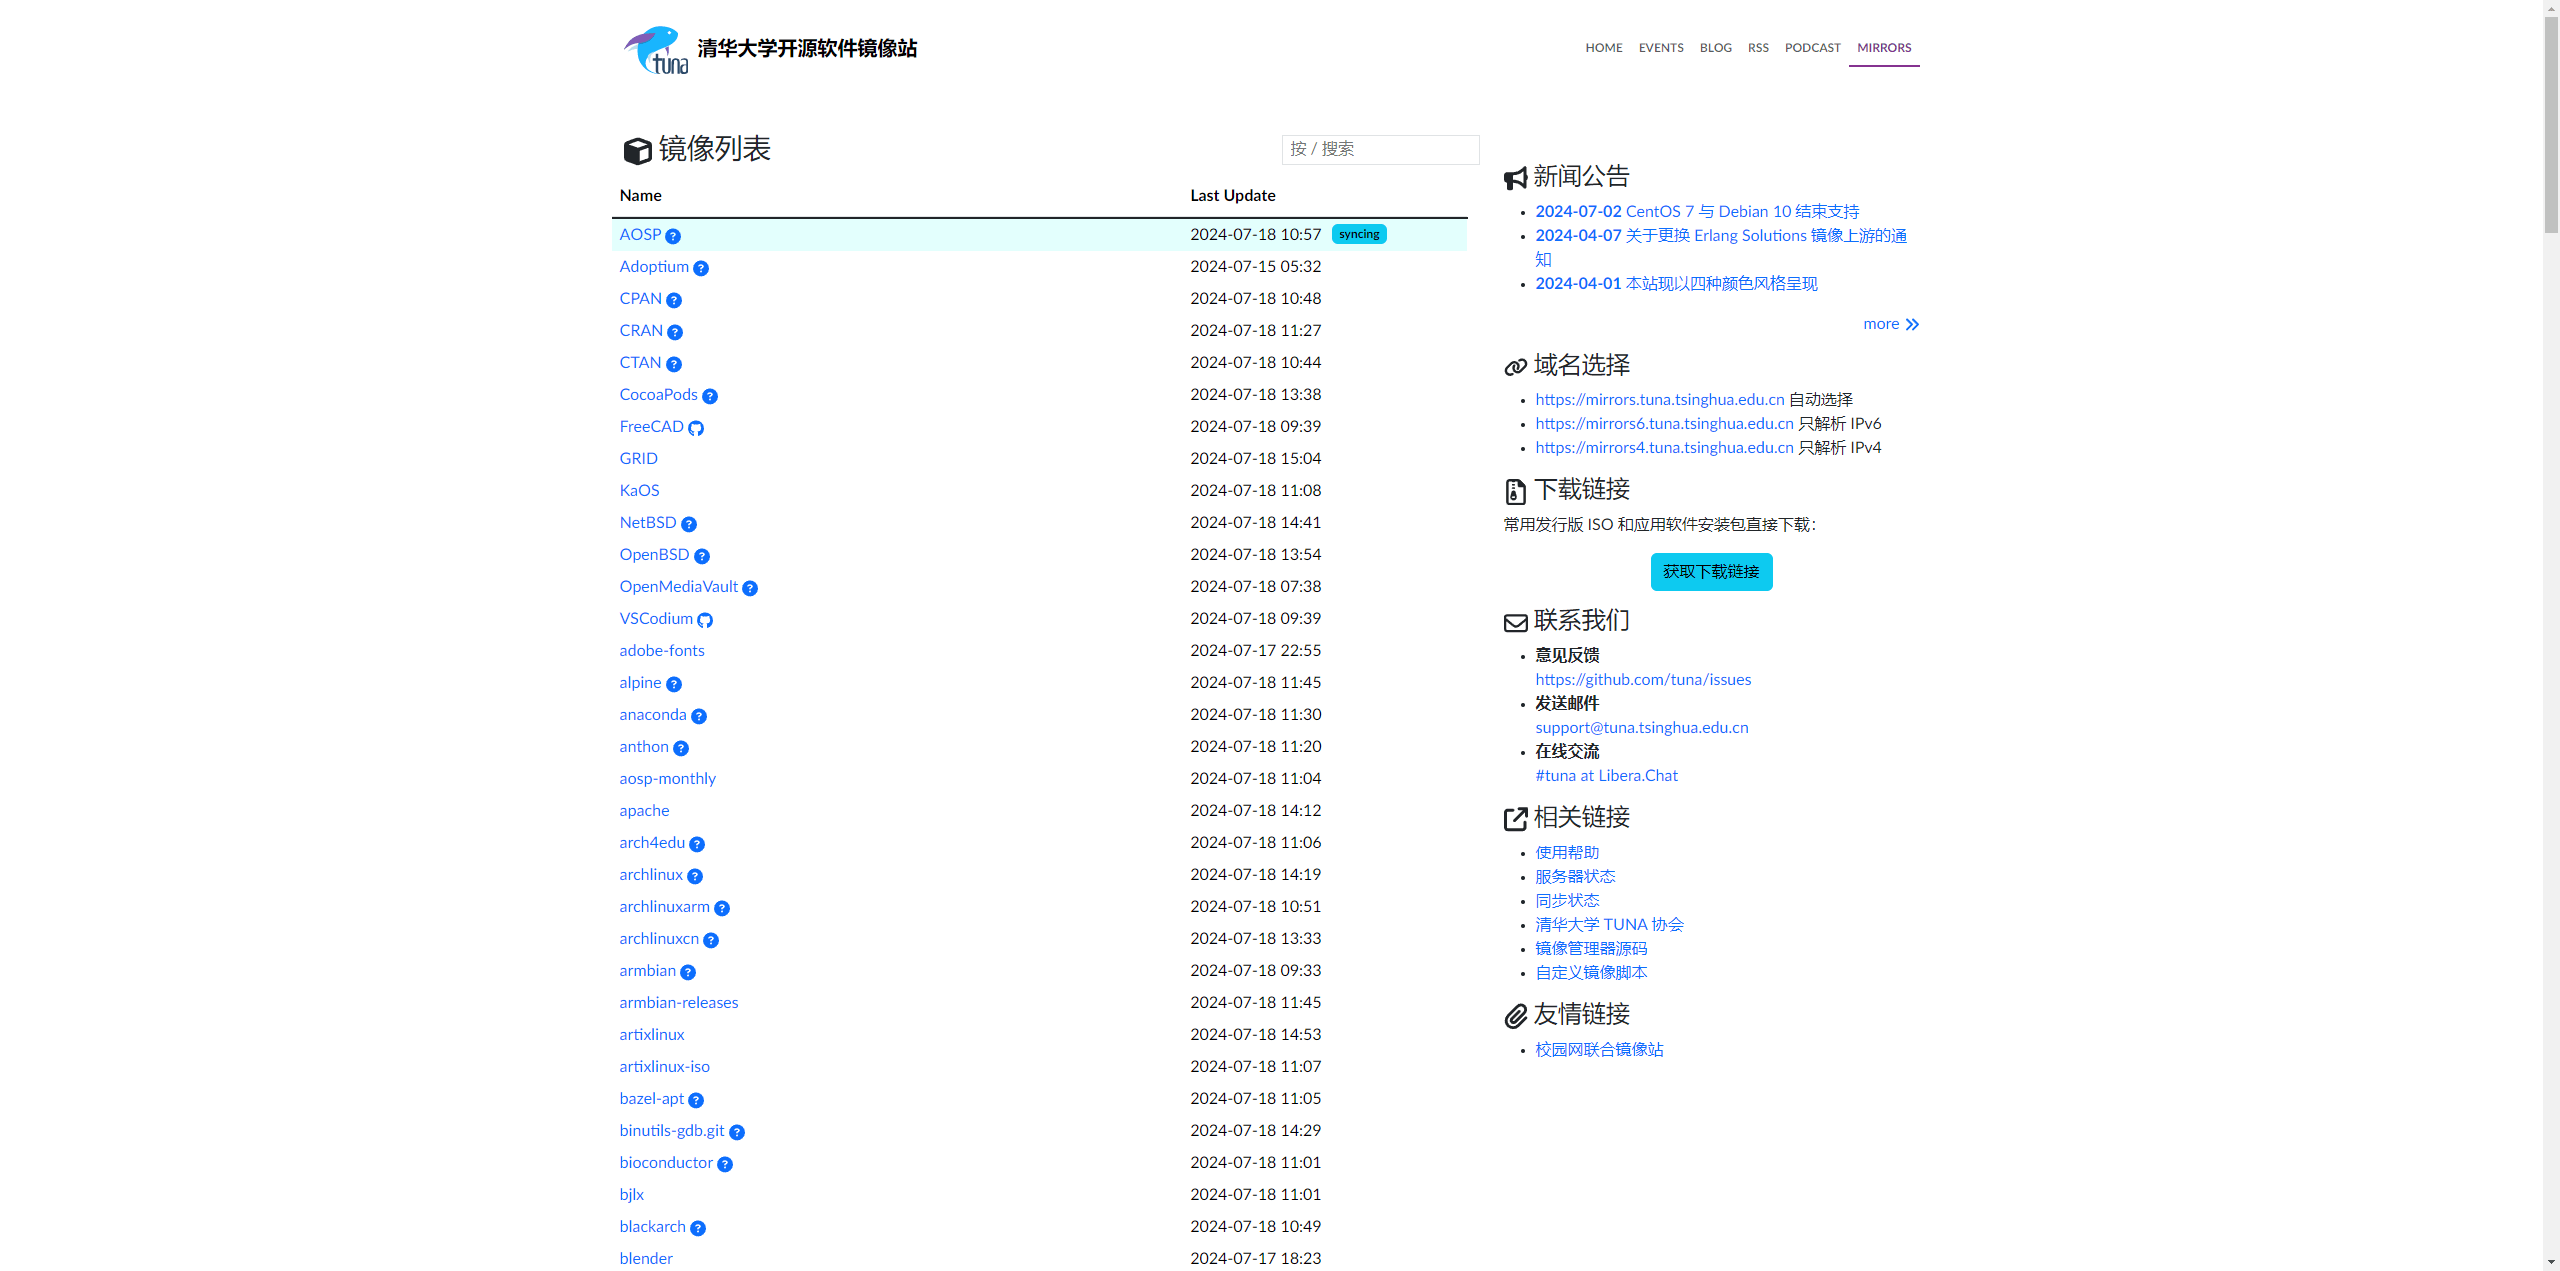The image size is (2560, 1271).
Task: Open CentOS 7 end-of-support news item
Action: click(x=1697, y=211)
